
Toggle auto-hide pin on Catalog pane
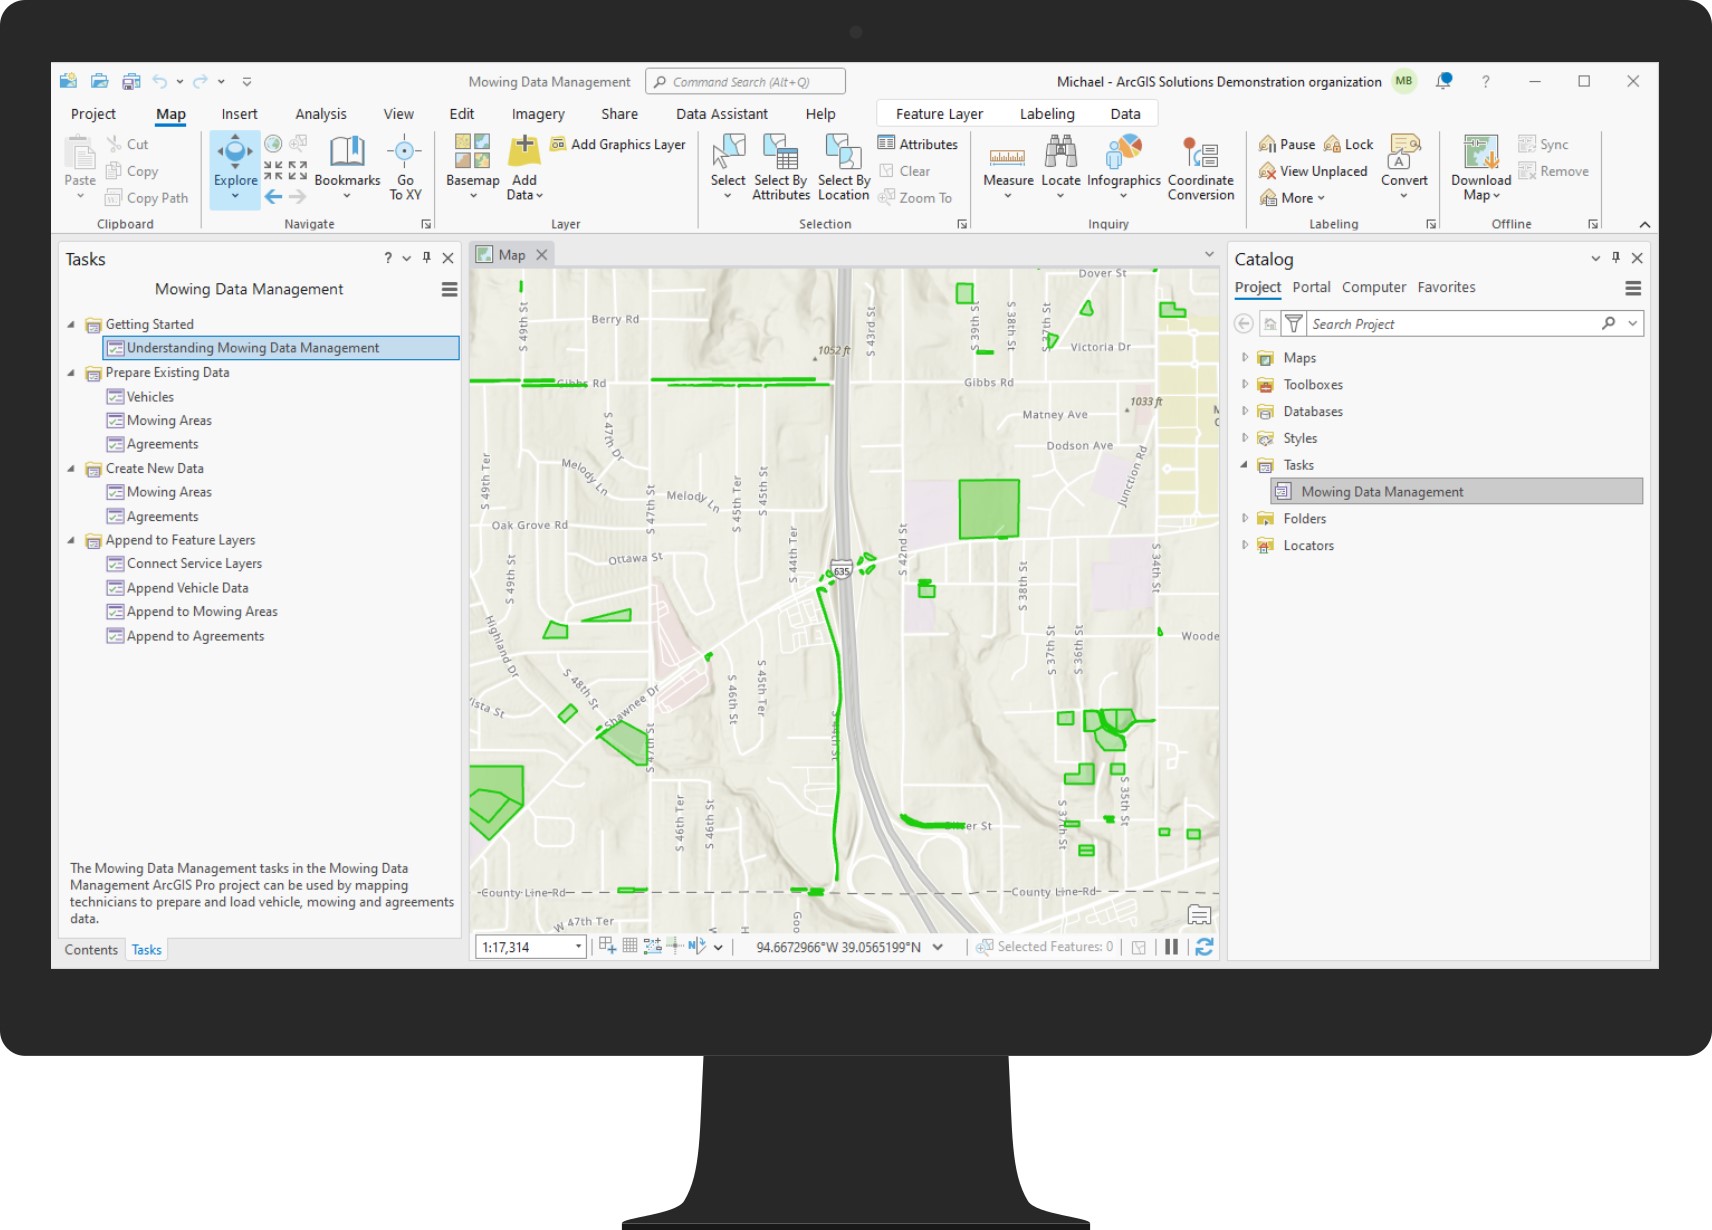[1616, 258]
